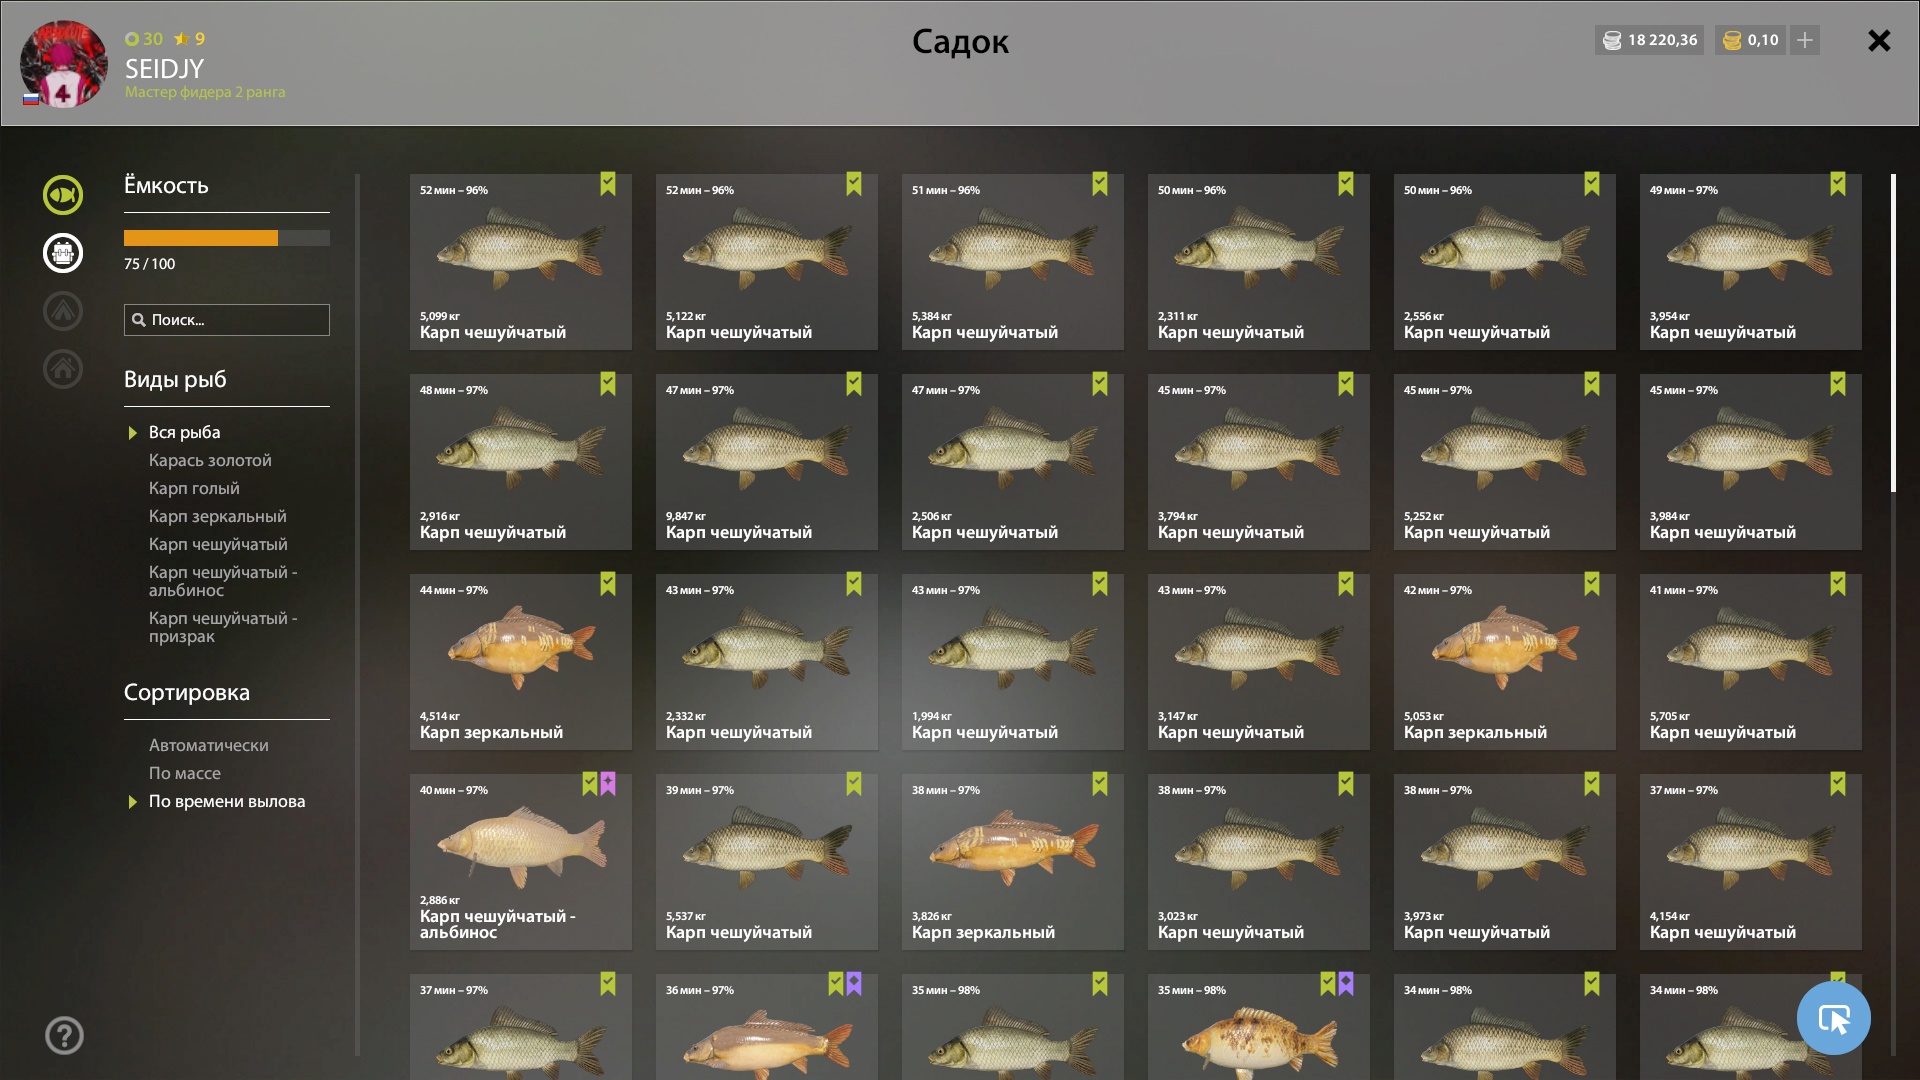1920x1080 pixels.
Task: Sort fish Автоматически
Action: pos(209,745)
